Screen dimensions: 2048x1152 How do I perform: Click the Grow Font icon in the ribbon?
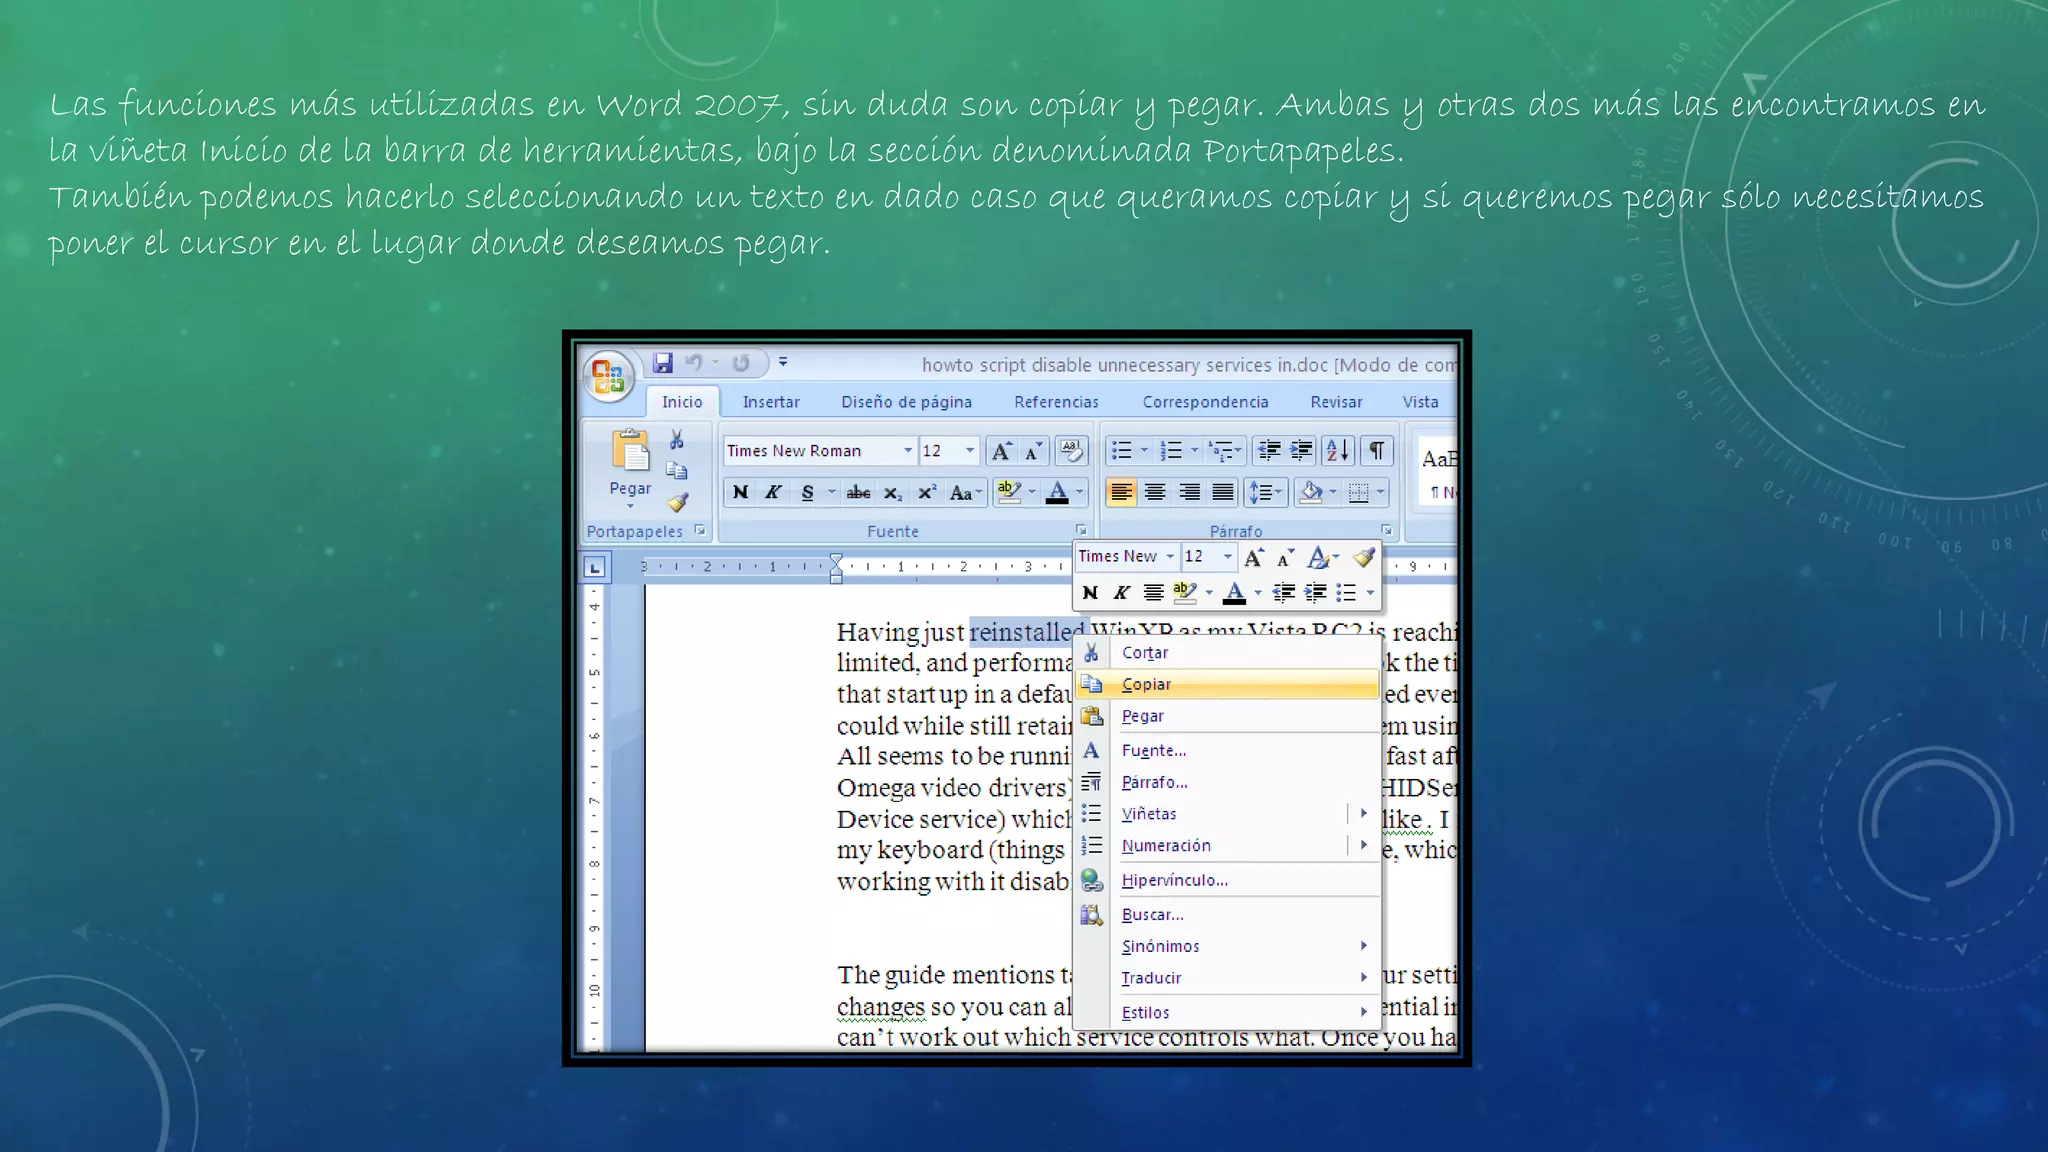pos(1001,451)
